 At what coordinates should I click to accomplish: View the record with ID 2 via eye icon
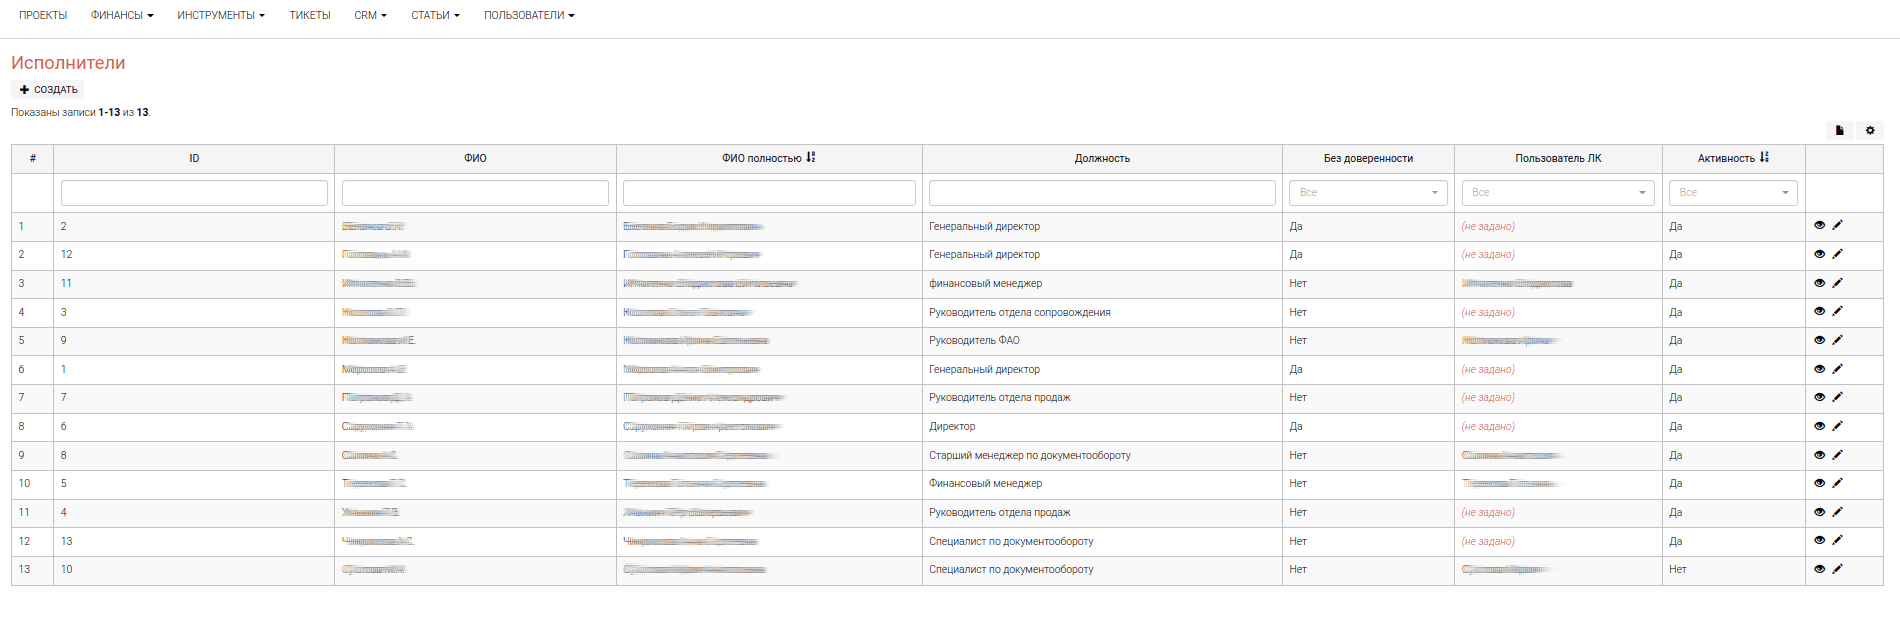pos(1819,226)
